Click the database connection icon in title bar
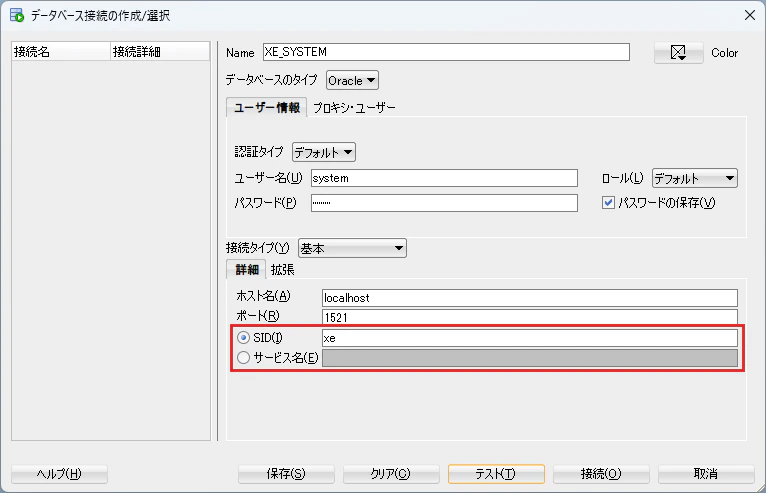Screen dimensions: 766x493 click(17, 15)
